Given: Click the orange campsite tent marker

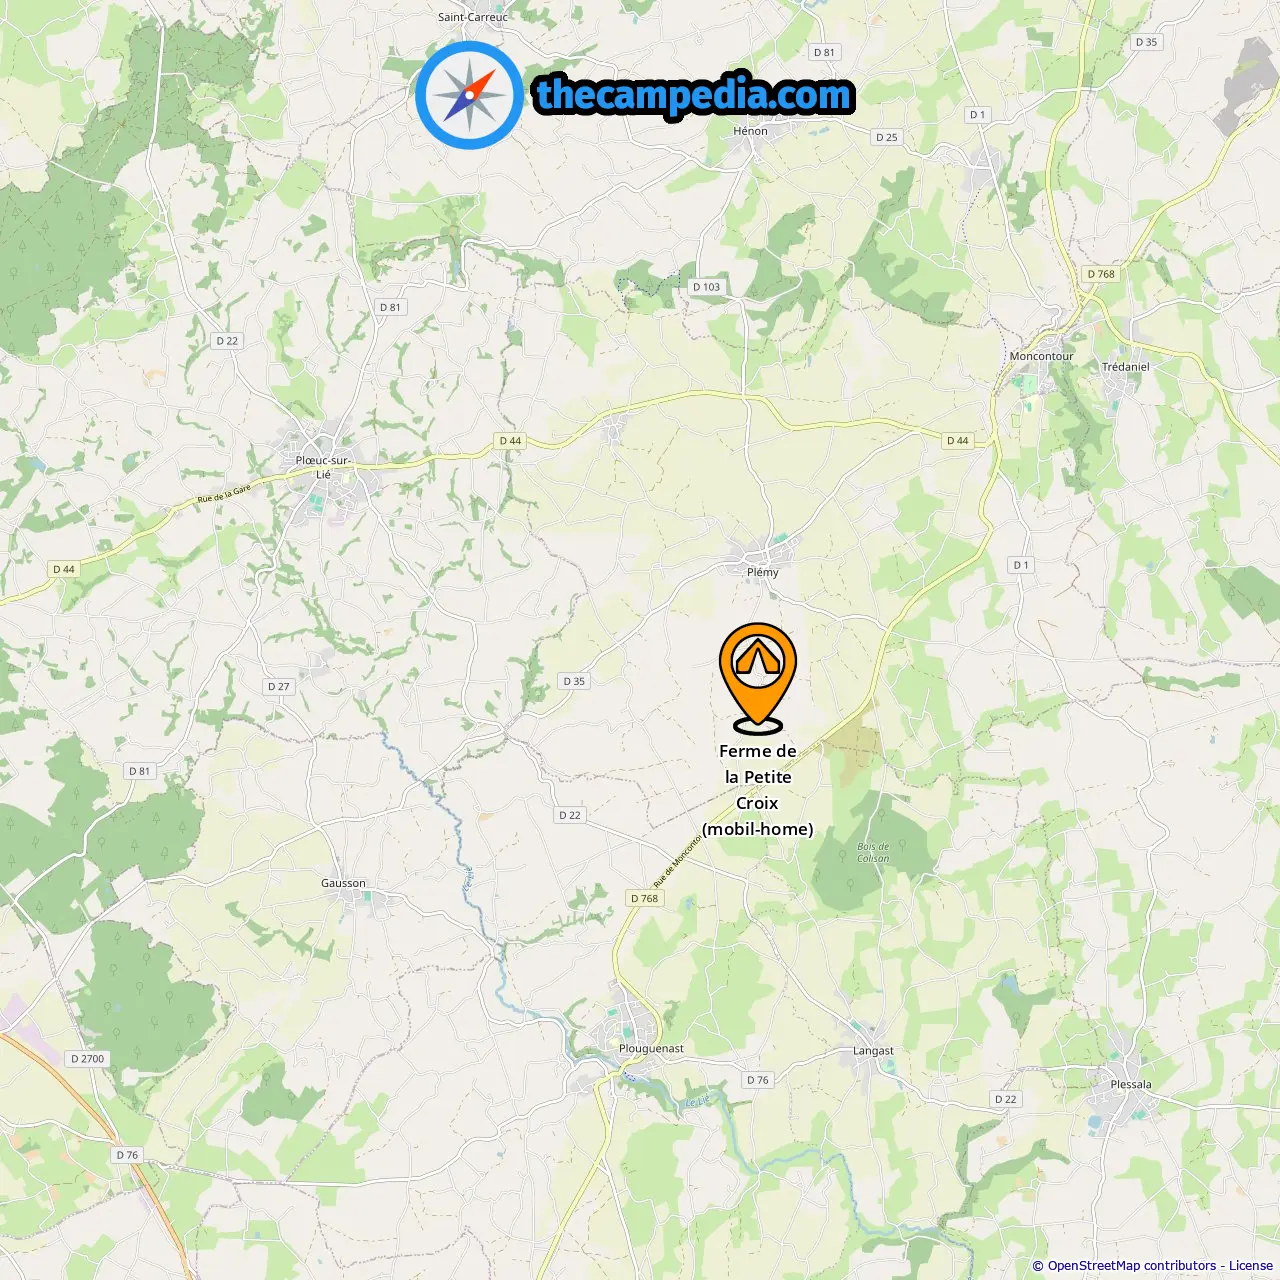Looking at the screenshot, I should coord(758,677).
